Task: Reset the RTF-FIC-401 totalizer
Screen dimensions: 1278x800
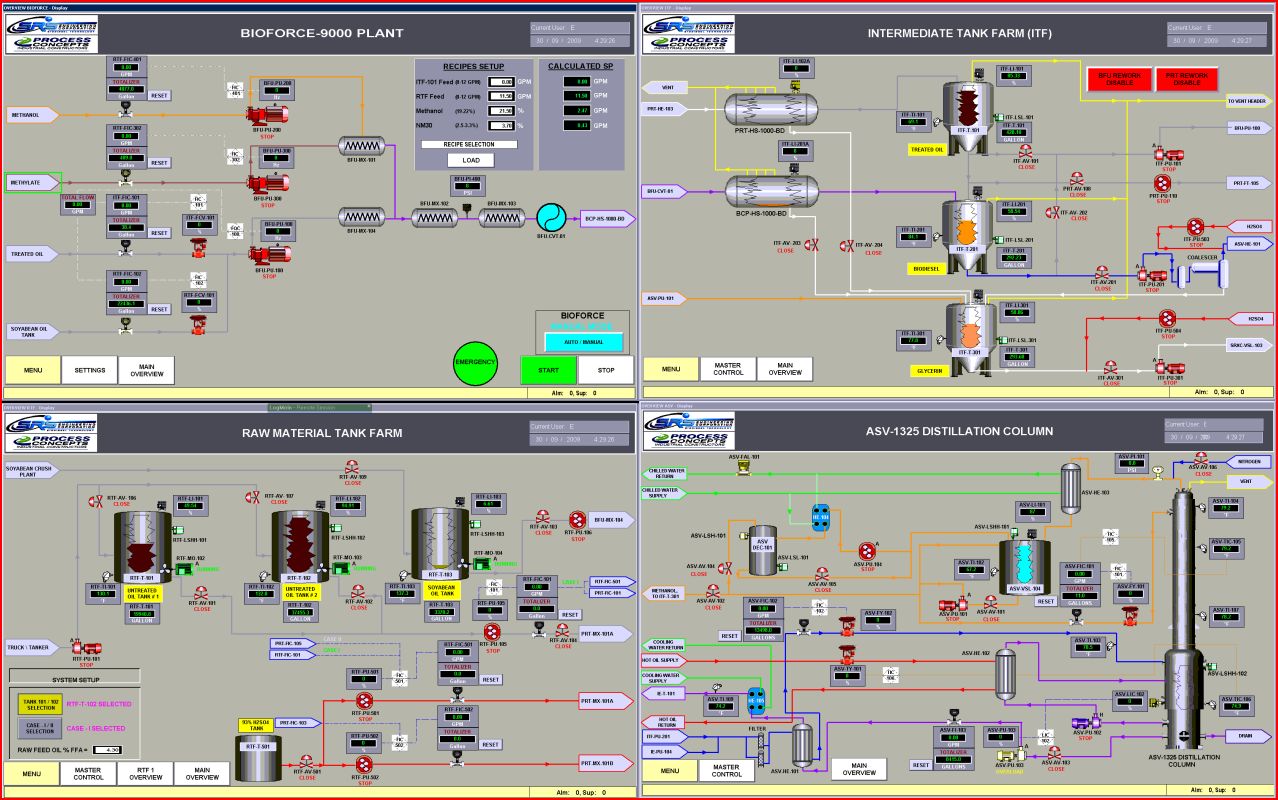Action: point(158,95)
